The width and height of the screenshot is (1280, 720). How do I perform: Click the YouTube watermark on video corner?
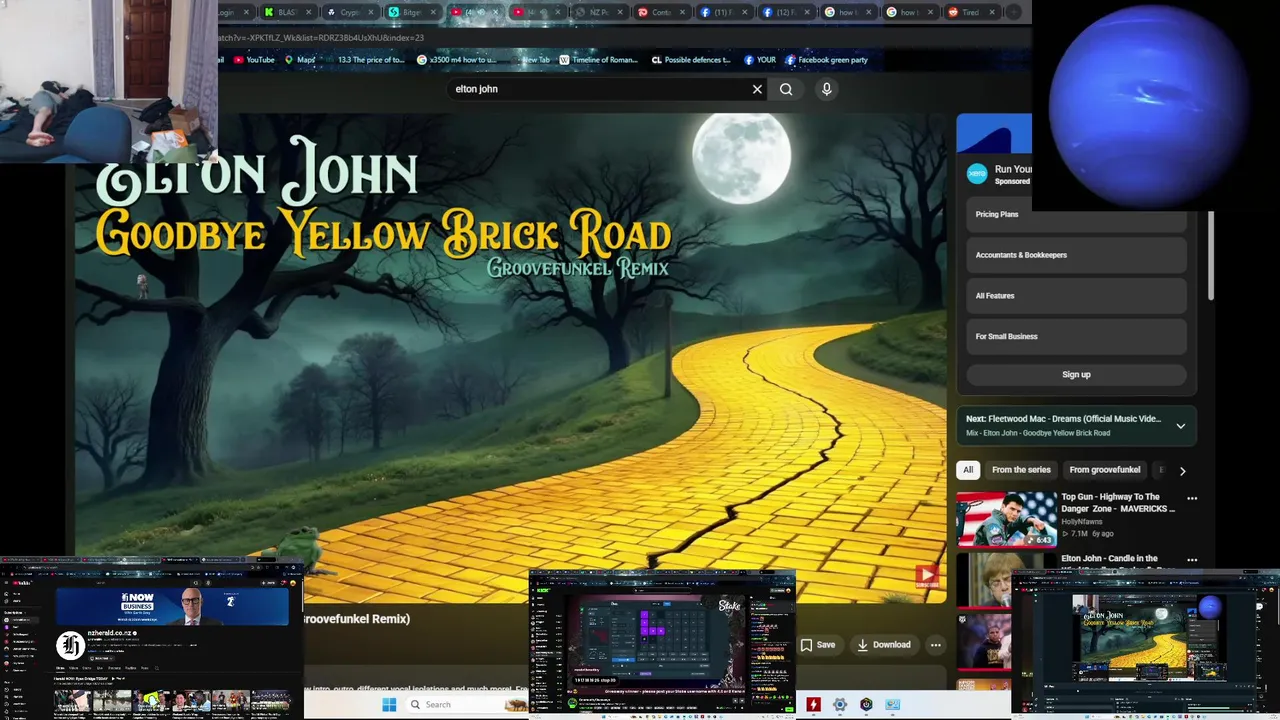(927, 575)
